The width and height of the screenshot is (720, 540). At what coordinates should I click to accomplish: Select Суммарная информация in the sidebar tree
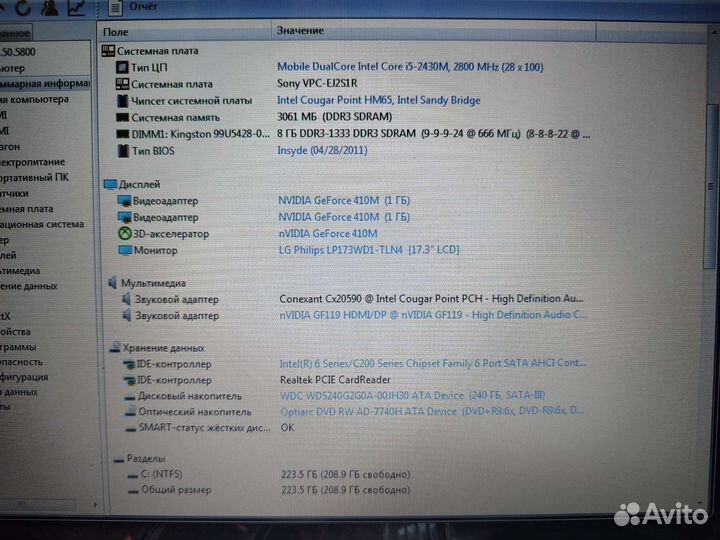pyautogui.click(x=45, y=84)
